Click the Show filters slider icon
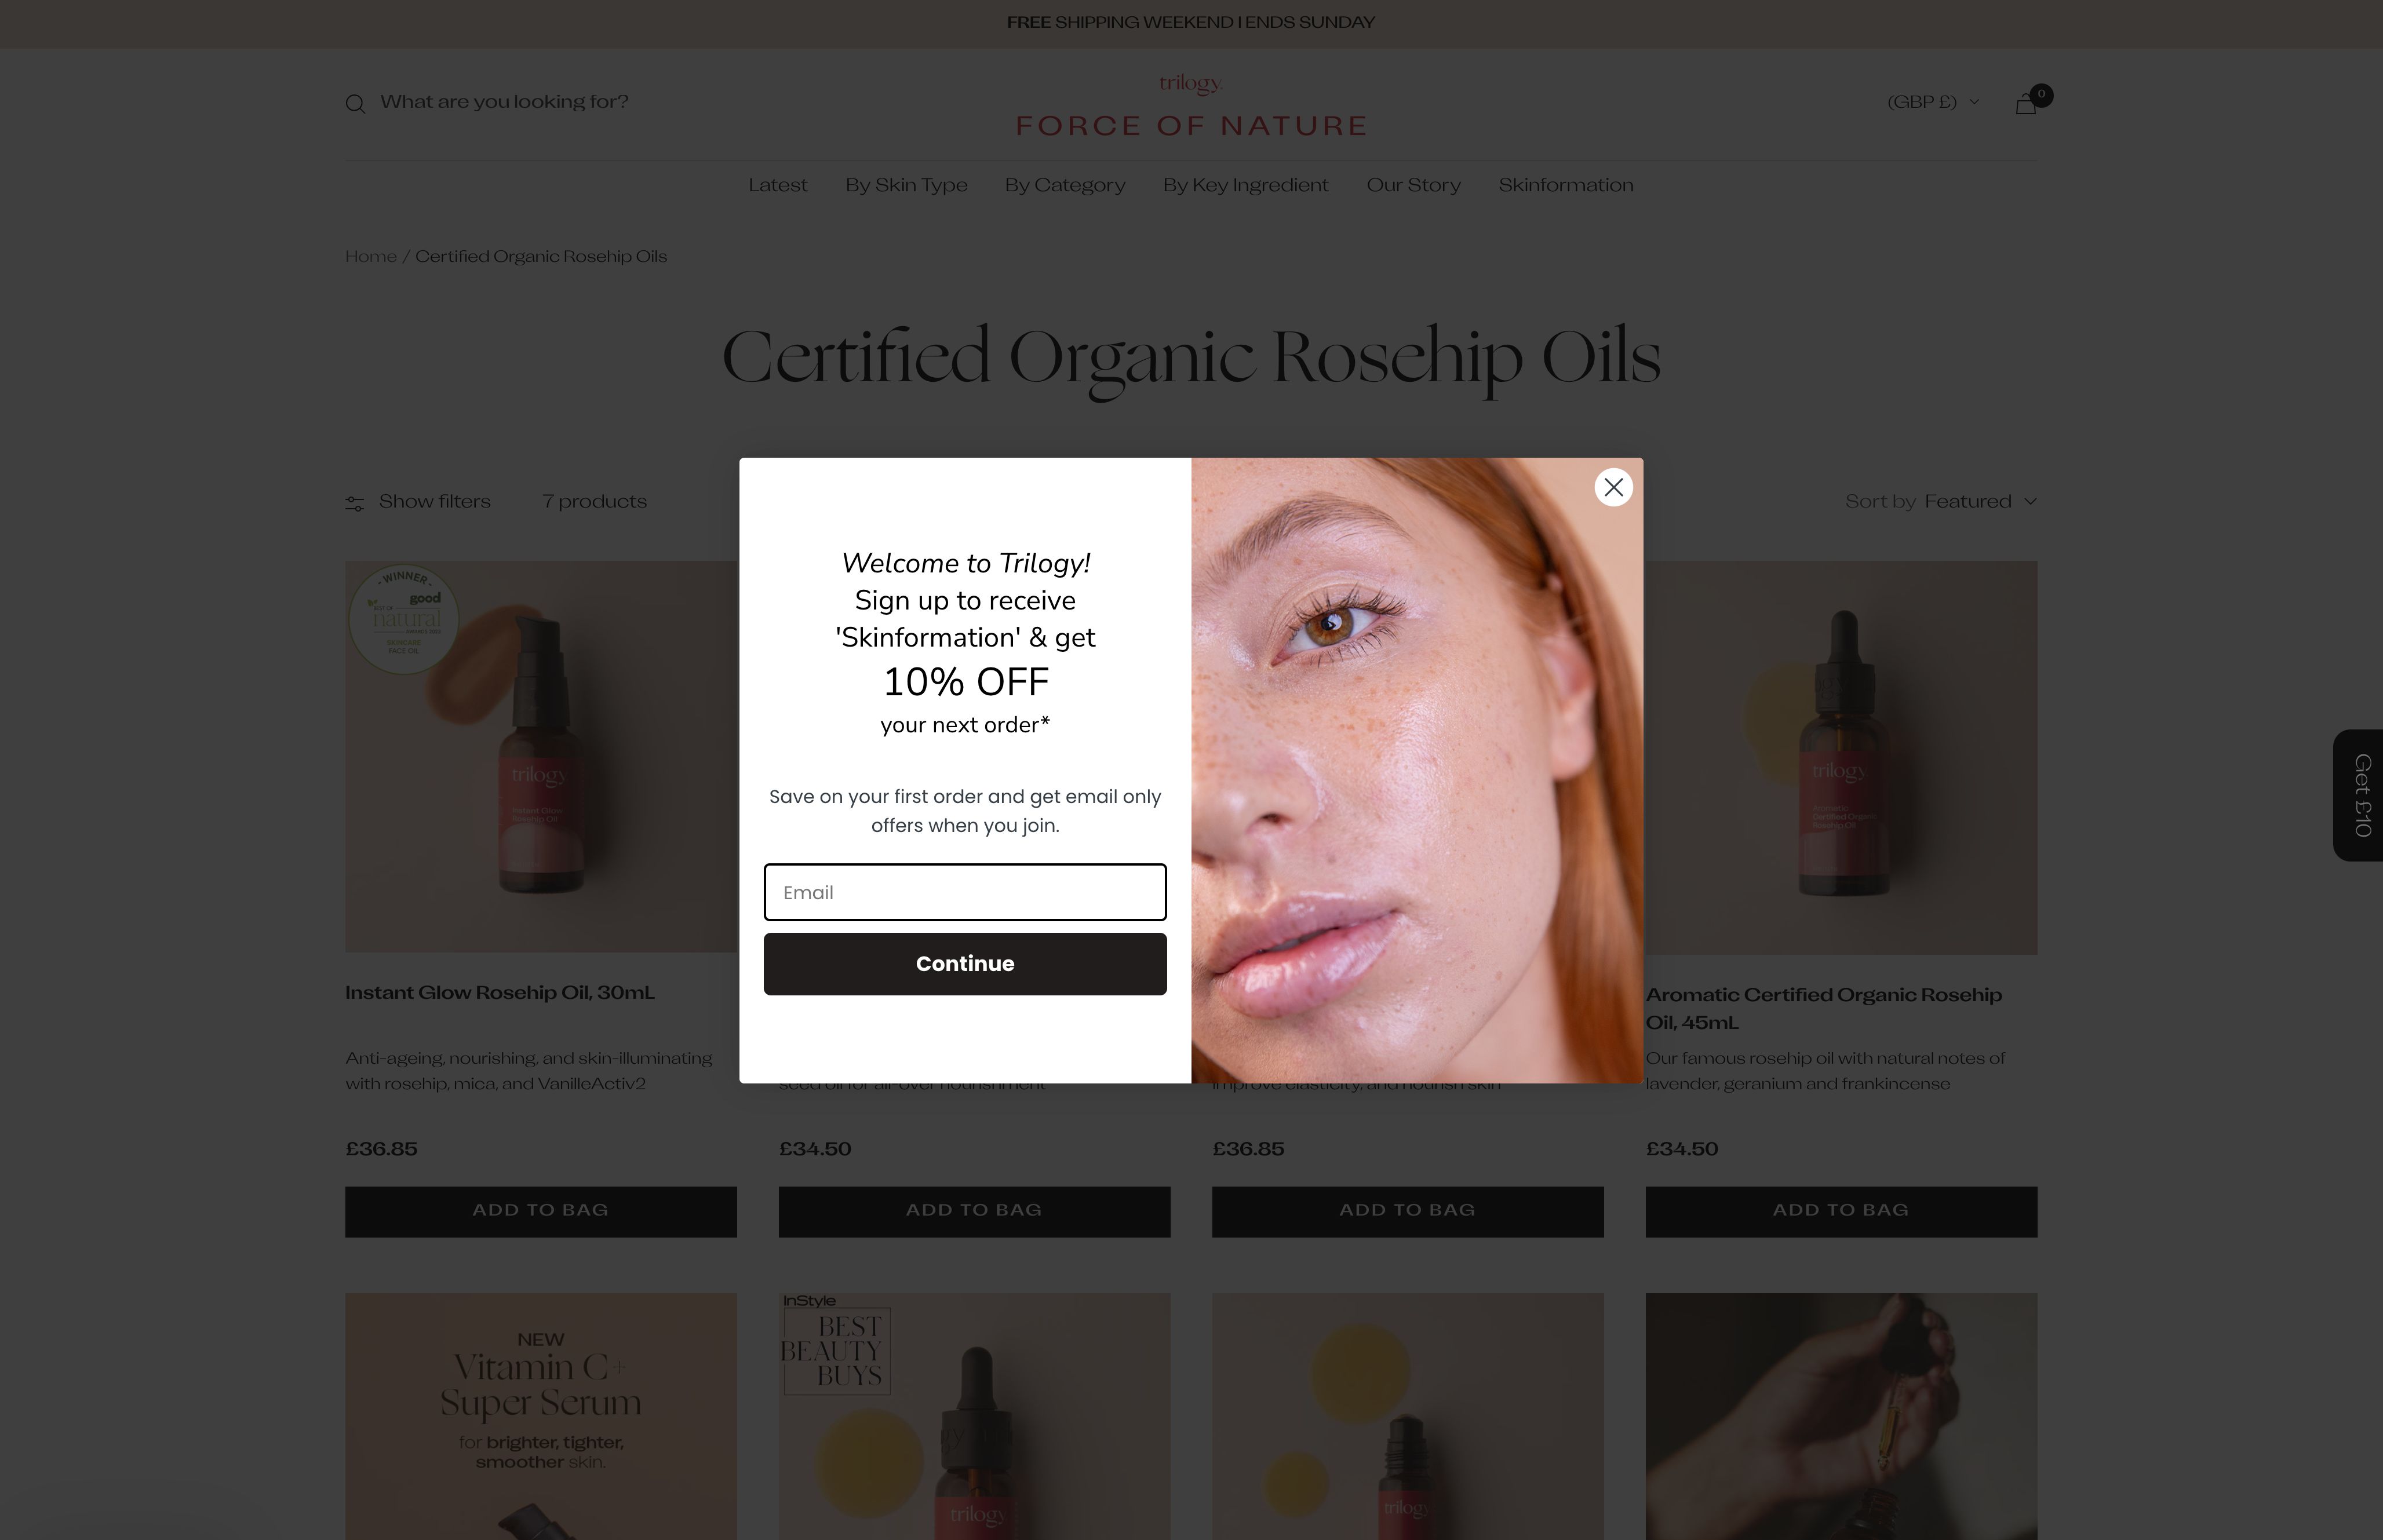This screenshot has height=1540, width=2383. tap(354, 503)
